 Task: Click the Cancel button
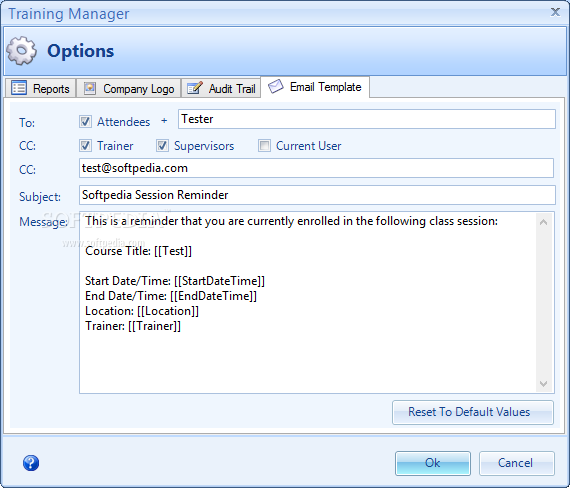click(x=516, y=463)
